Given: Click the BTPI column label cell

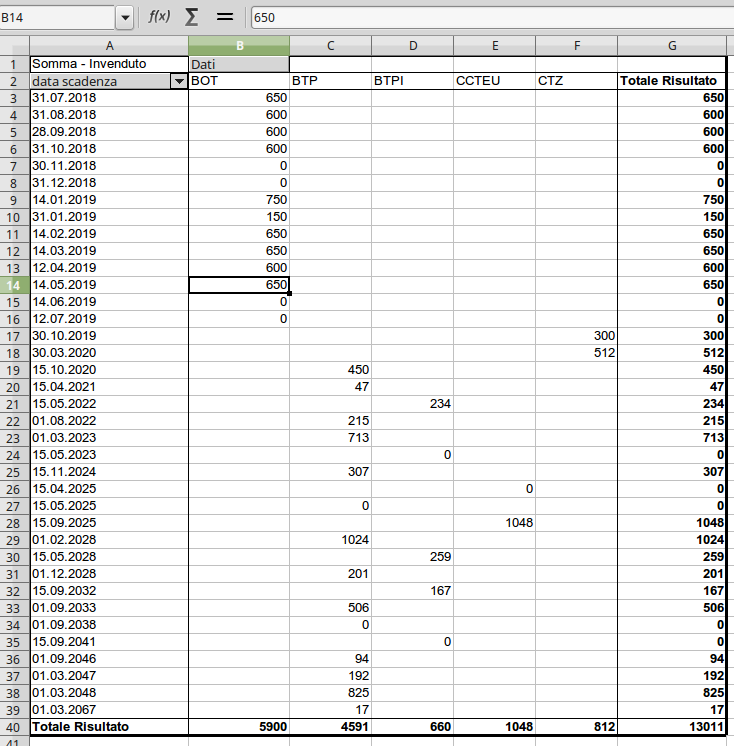Looking at the screenshot, I should tap(412, 81).
